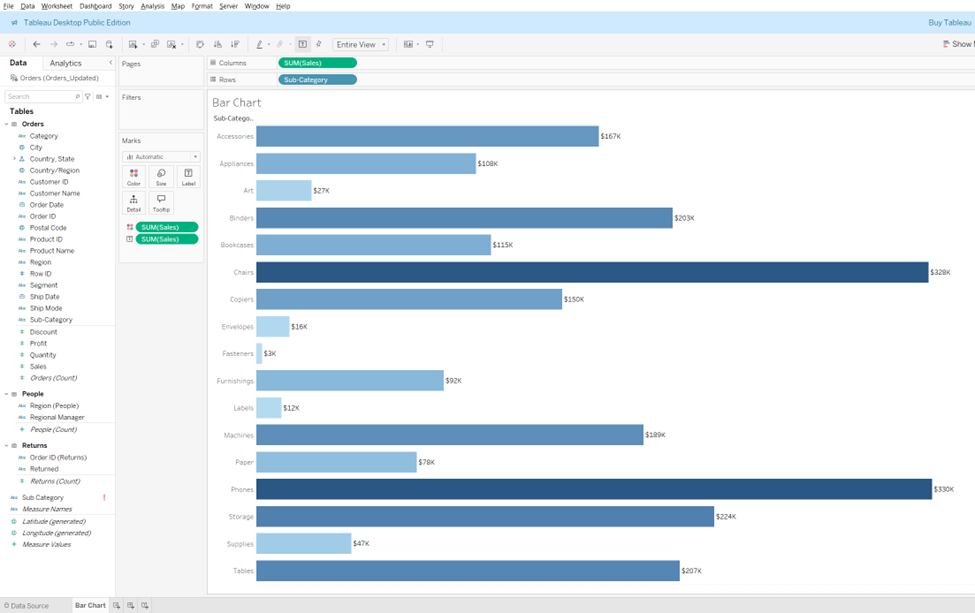Click the New Story tab icon at bottom

(x=145, y=605)
